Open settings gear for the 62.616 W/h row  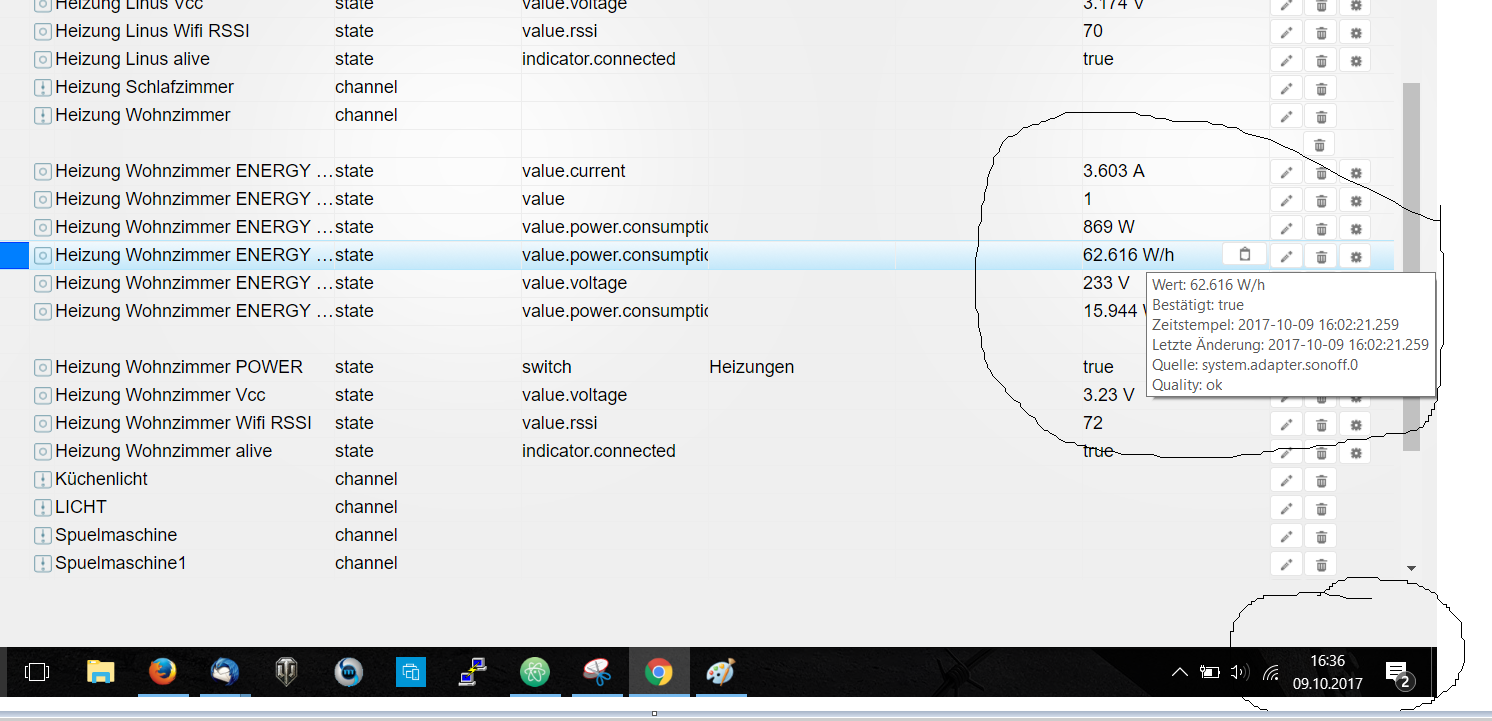(1355, 256)
